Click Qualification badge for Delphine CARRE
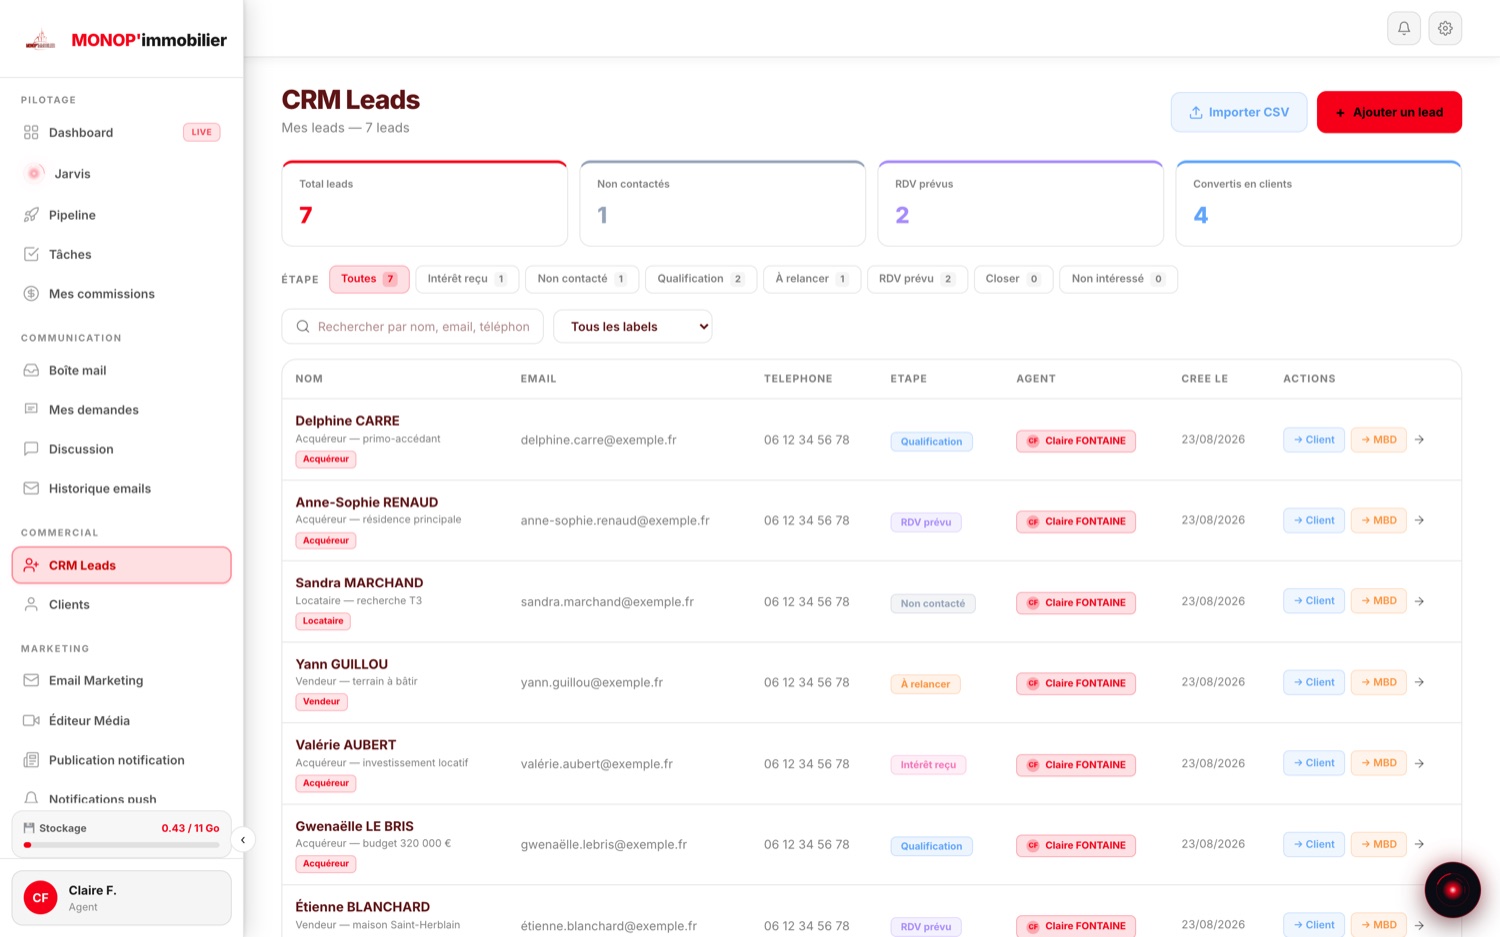 [x=931, y=441]
